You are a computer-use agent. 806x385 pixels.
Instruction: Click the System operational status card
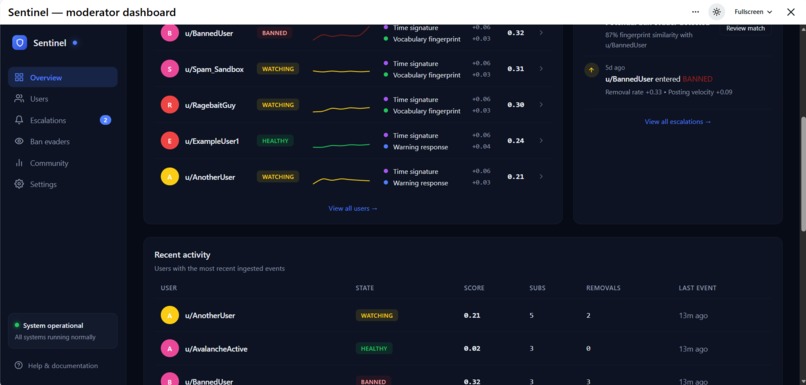click(x=63, y=331)
